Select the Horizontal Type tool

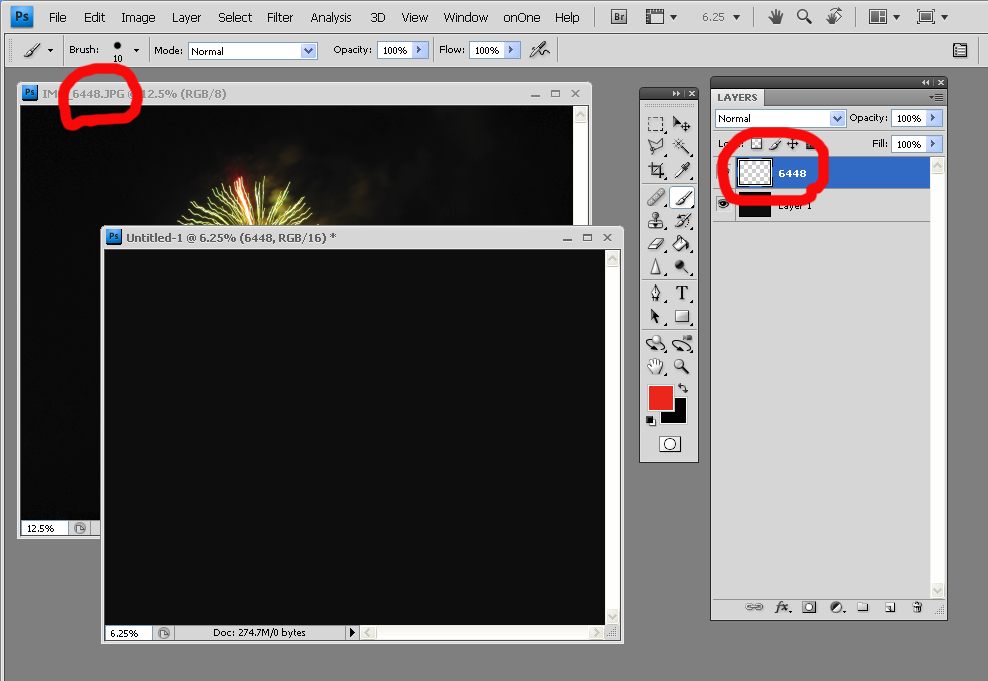(682, 293)
